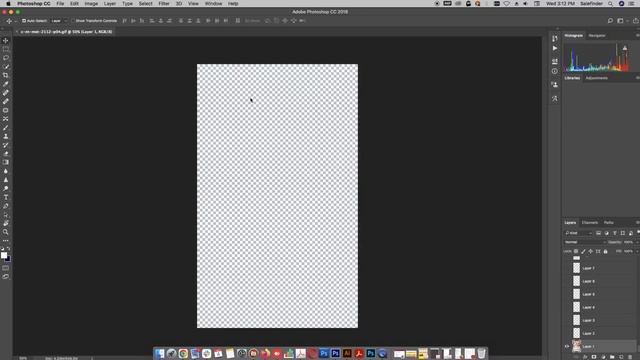Toggle lock position
Image resolution: width=640 pixels, height=360 pixels.
591,251
